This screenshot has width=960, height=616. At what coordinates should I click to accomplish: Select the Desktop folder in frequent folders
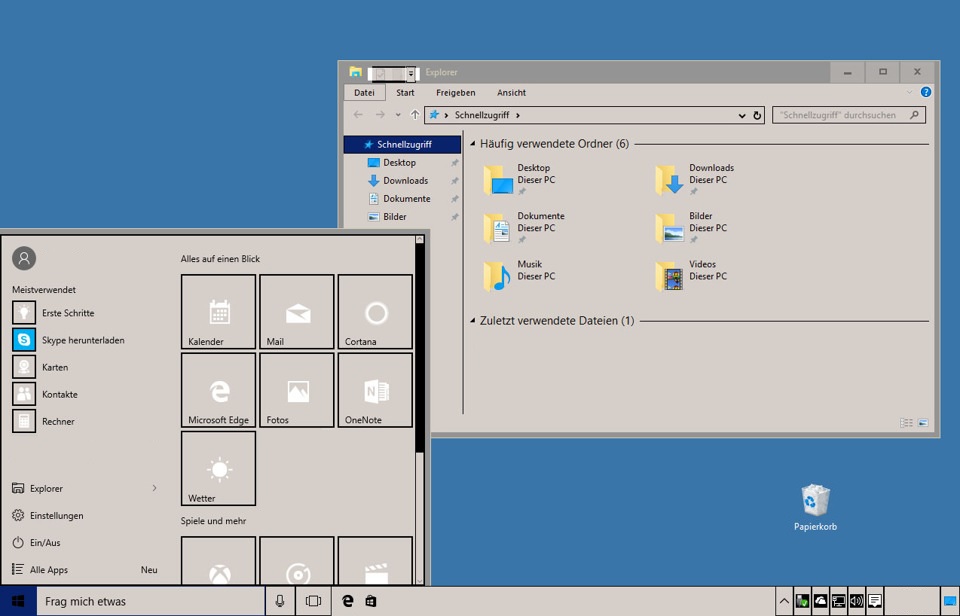(520, 179)
